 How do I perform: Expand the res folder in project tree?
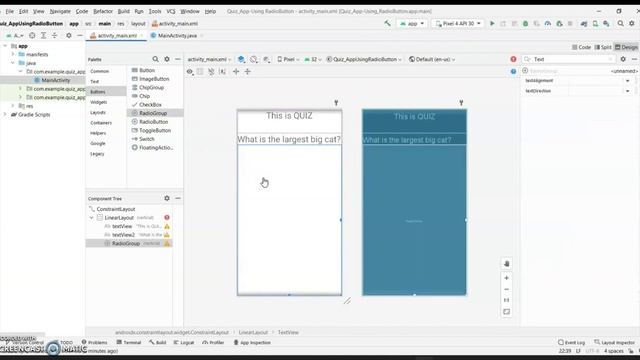13,106
